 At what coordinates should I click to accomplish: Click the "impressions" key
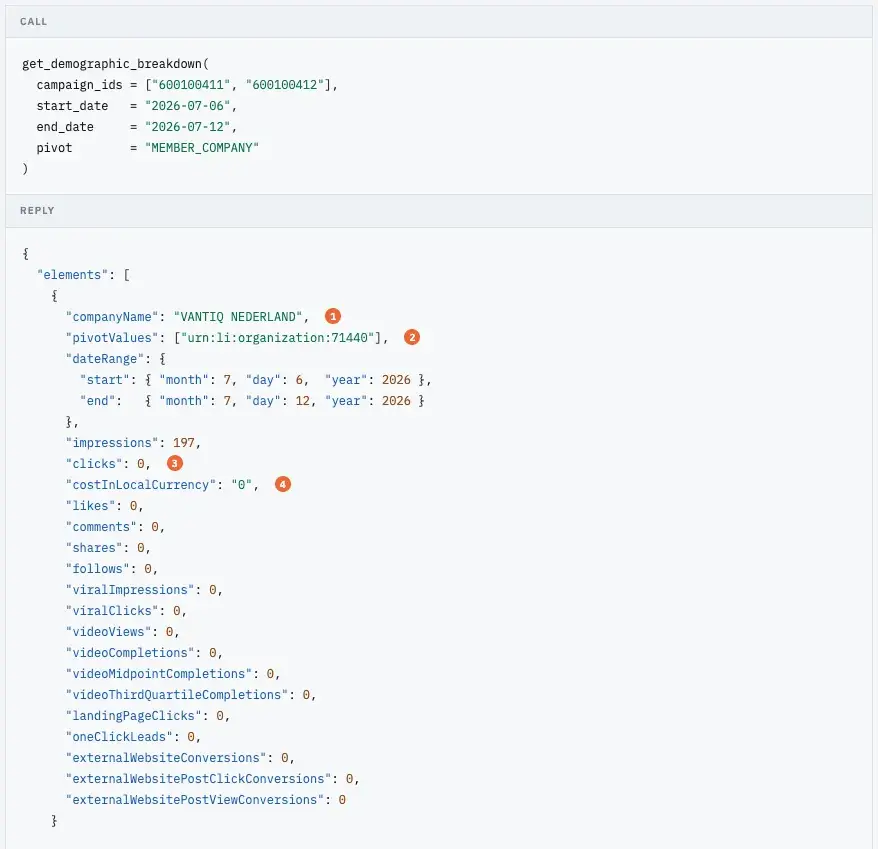point(112,443)
